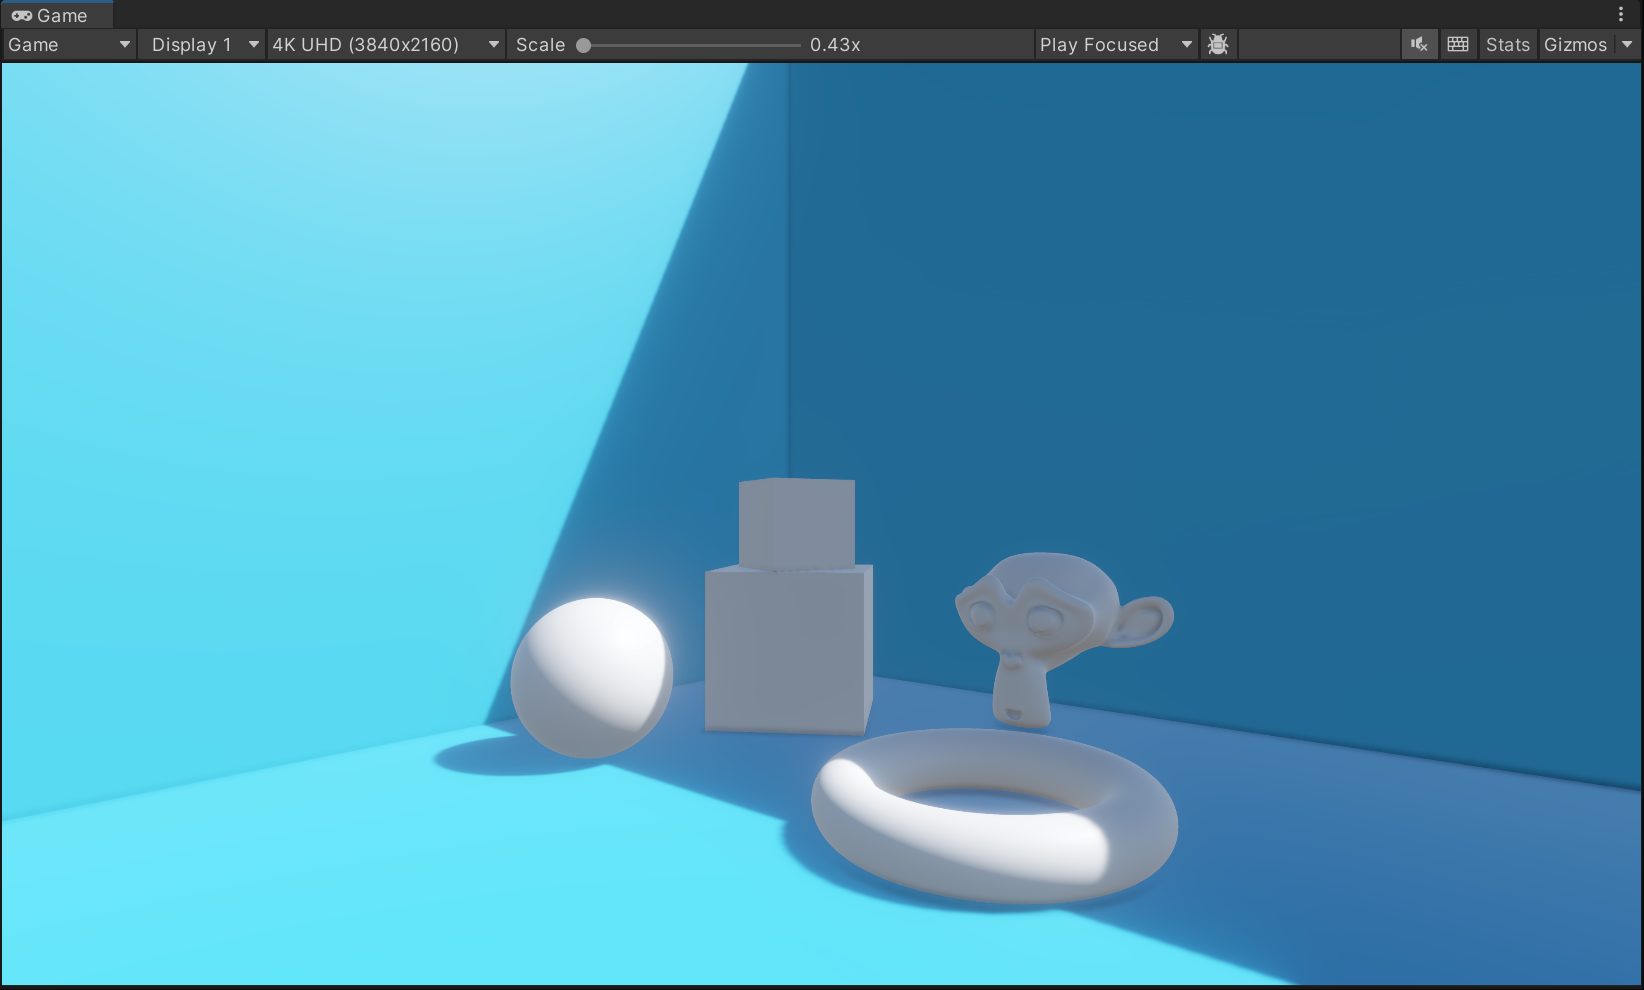
Task: Click the white sphere in the viewport
Action: tap(591, 678)
